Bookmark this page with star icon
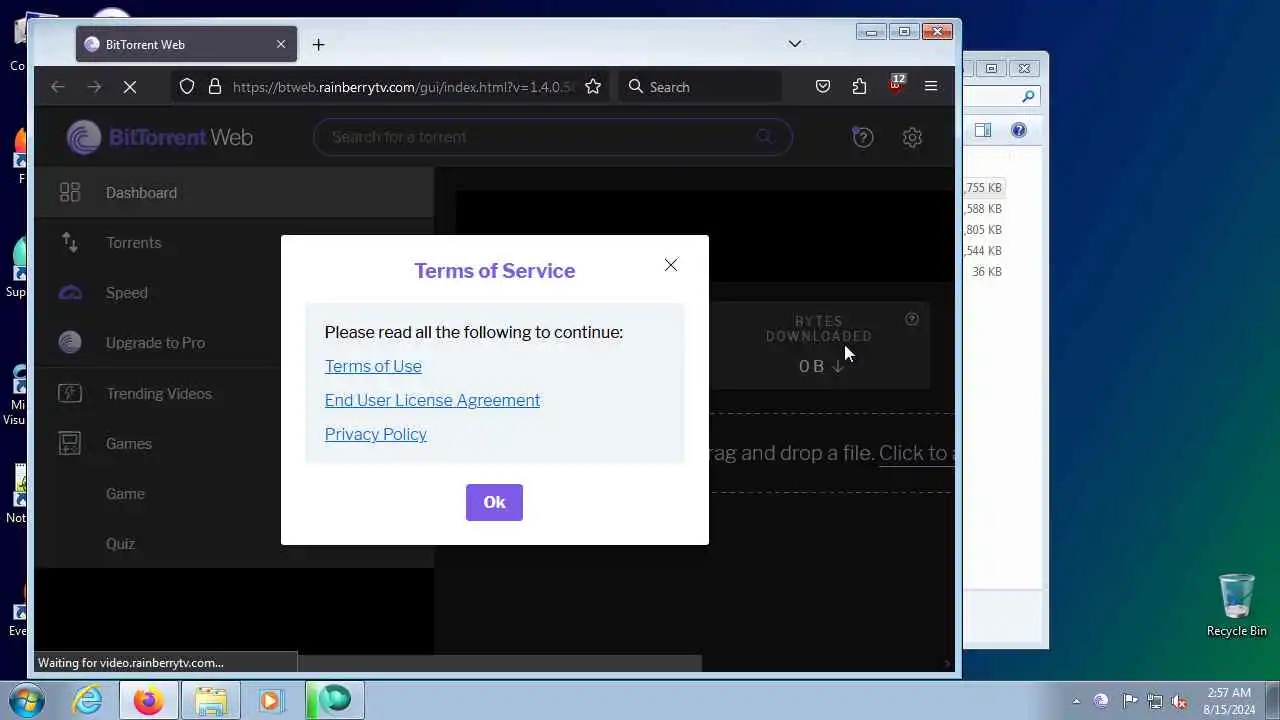The width and height of the screenshot is (1280, 720). [x=593, y=87]
